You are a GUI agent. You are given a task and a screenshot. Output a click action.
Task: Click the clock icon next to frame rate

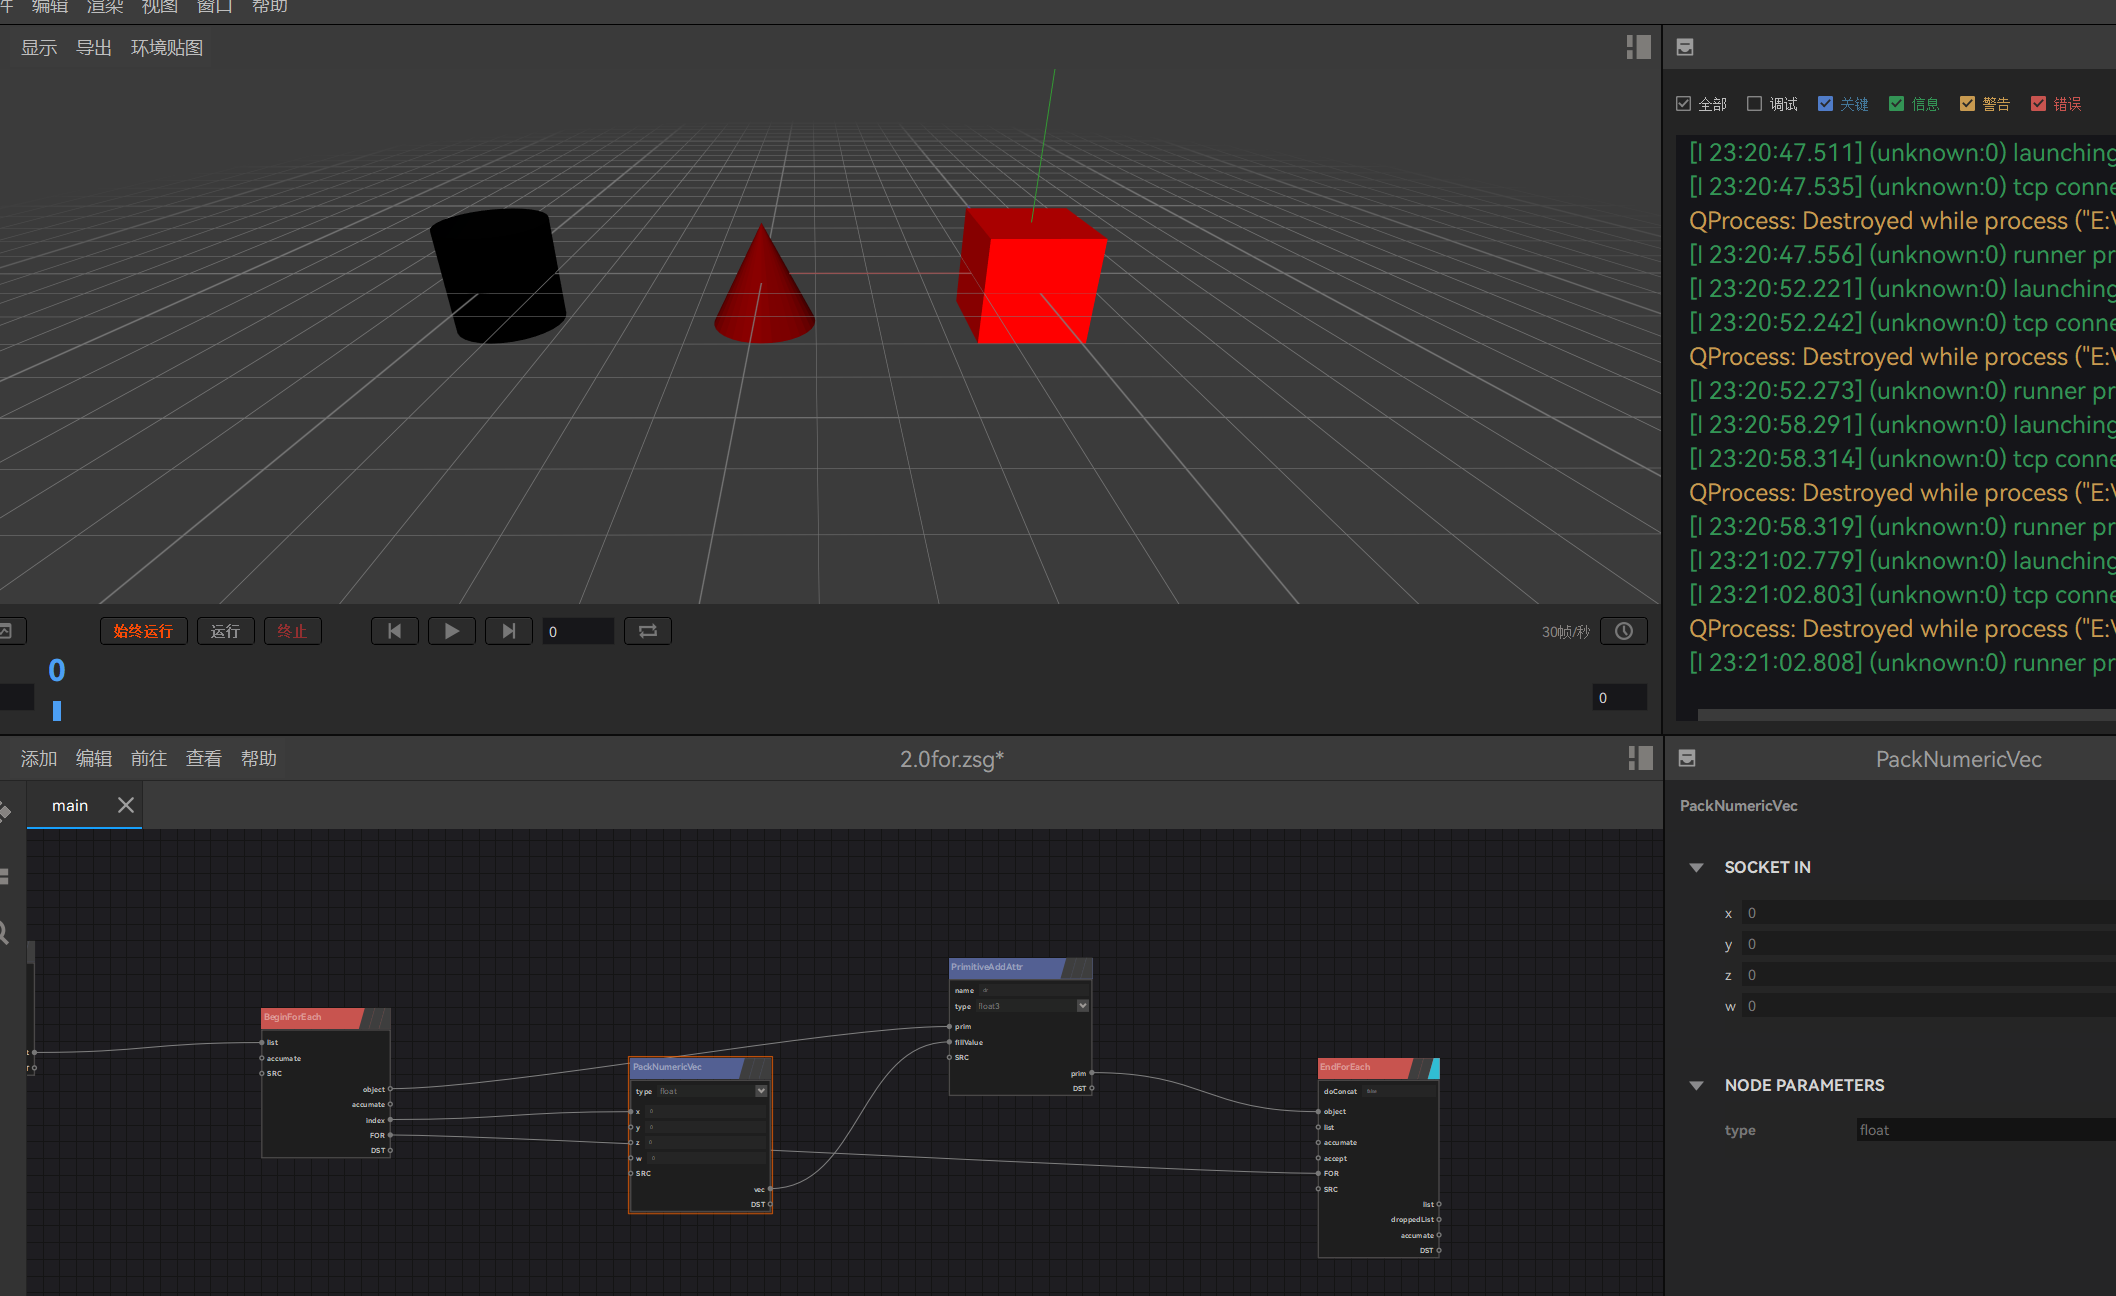pos(1624,631)
